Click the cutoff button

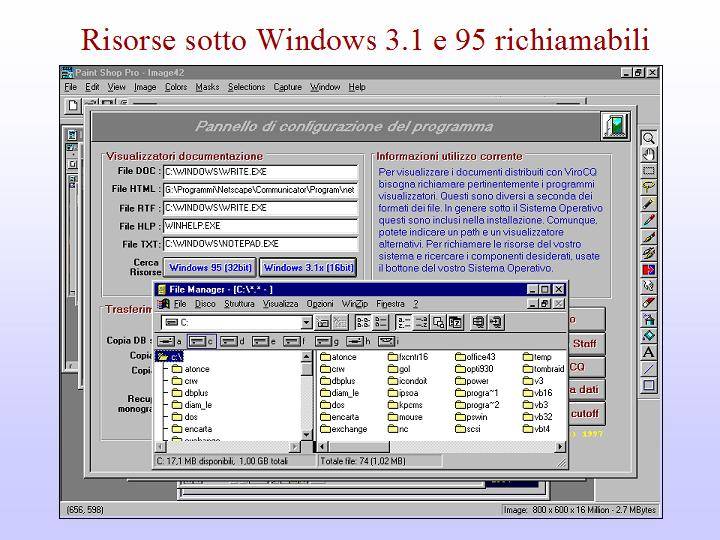585,413
